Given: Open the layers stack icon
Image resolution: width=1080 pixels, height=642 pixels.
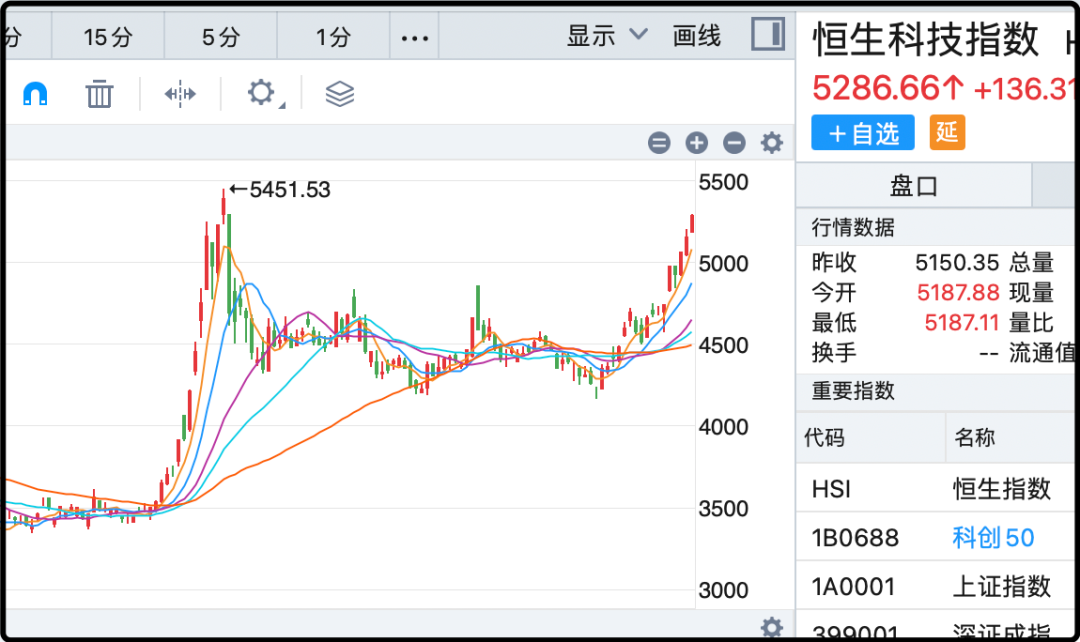Looking at the screenshot, I should pos(340,94).
